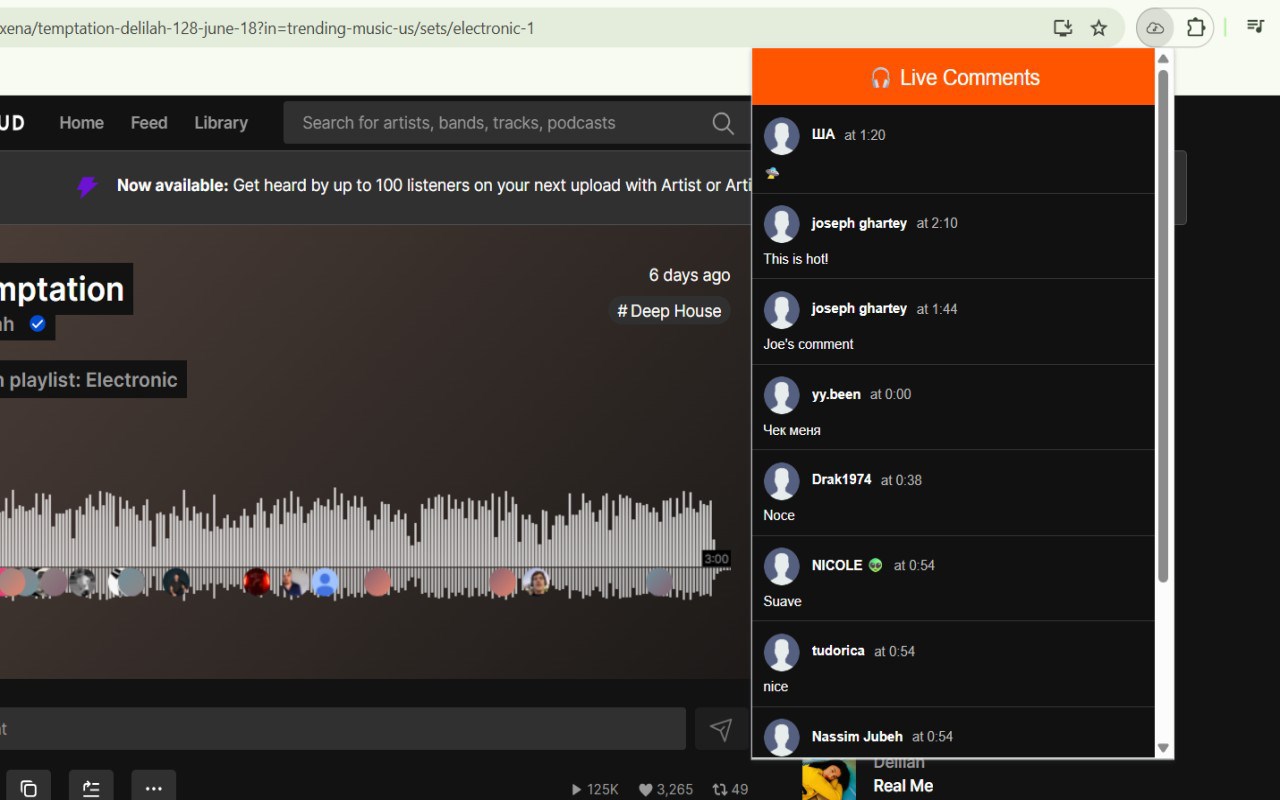Viewport: 1280px width, 800px height.
Task: Click the Temptation track title
Action: coord(62,289)
